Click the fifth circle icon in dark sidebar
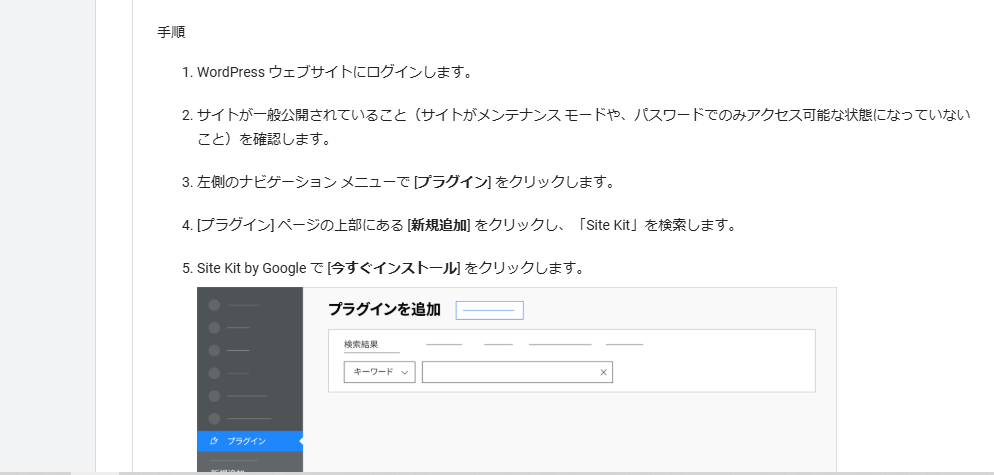The image size is (994, 475). pyautogui.click(x=214, y=396)
